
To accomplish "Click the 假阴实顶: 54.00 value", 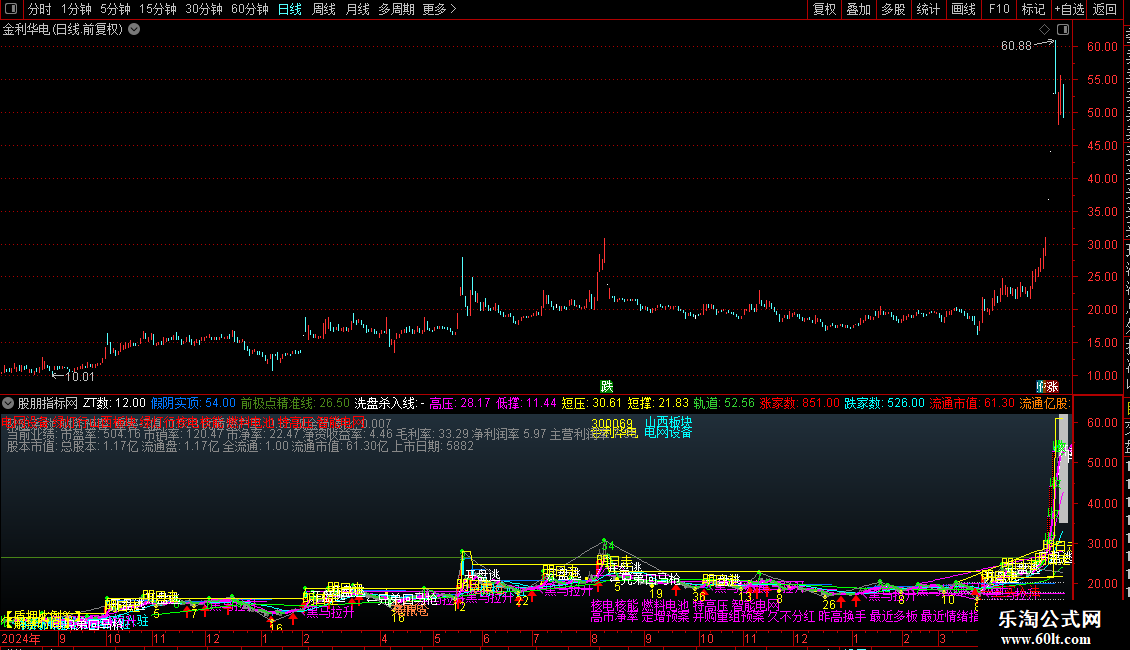I will [x=193, y=403].
